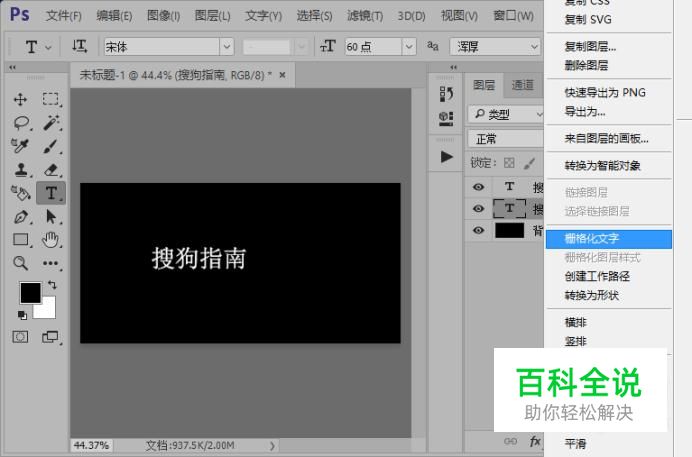This screenshot has height=457, width=692.
Task: Open status bar info arrow
Action: coord(272,446)
